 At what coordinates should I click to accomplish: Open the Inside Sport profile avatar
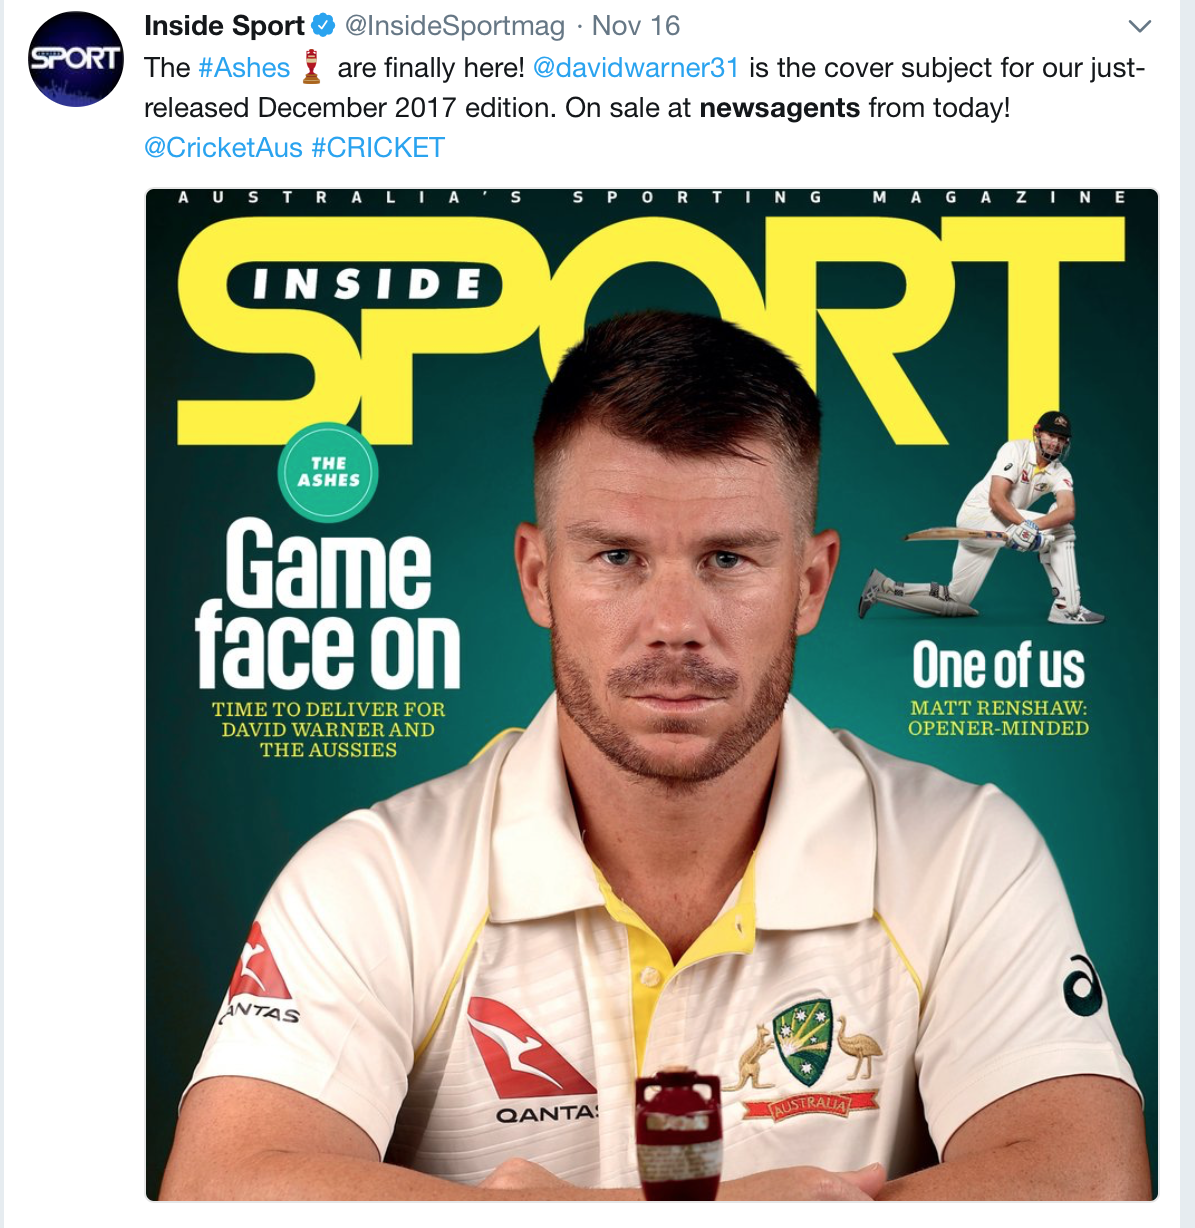(76, 60)
